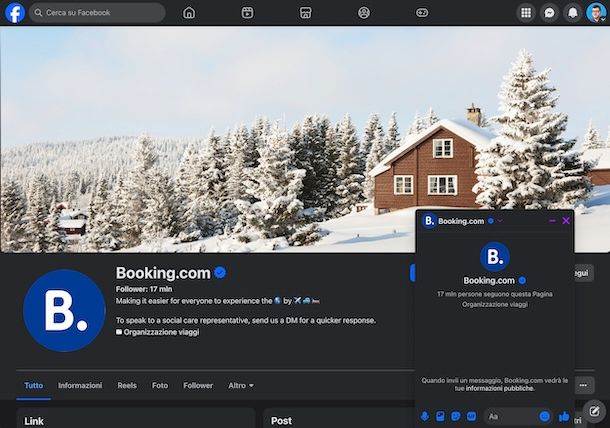Image resolution: width=610 pixels, height=428 pixels.
Task: Open the notifications bell
Action: pyautogui.click(x=573, y=13)
